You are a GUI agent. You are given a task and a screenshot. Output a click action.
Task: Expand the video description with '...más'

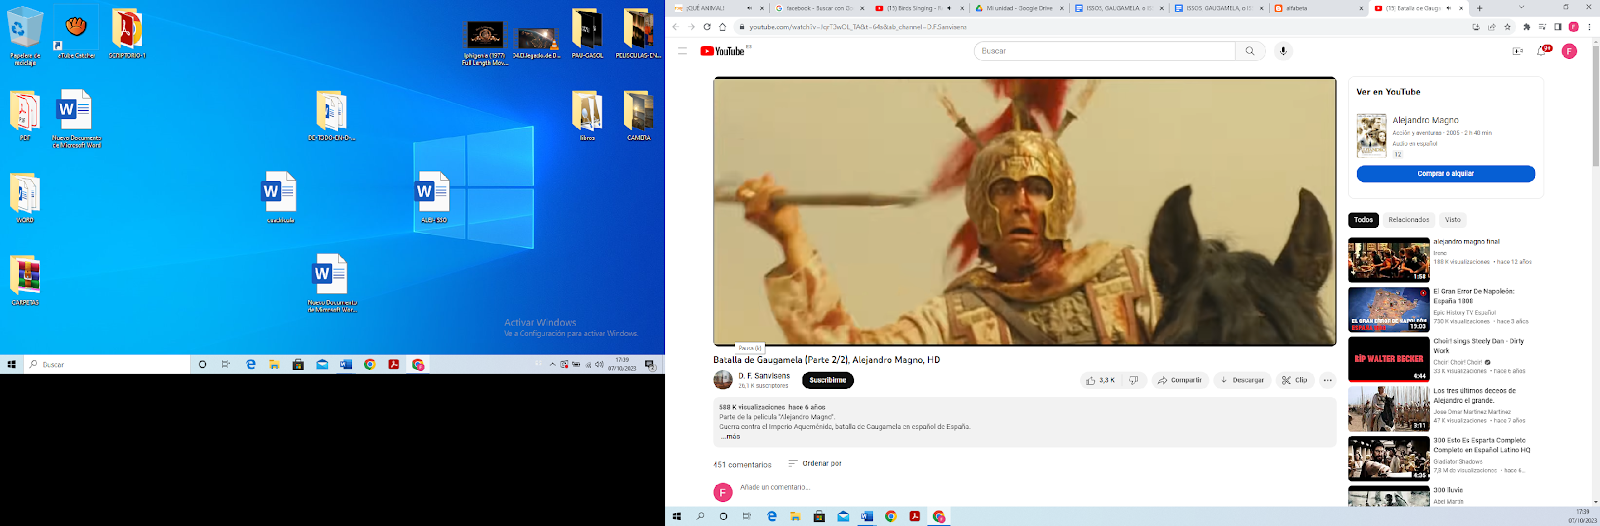(730, 437)
